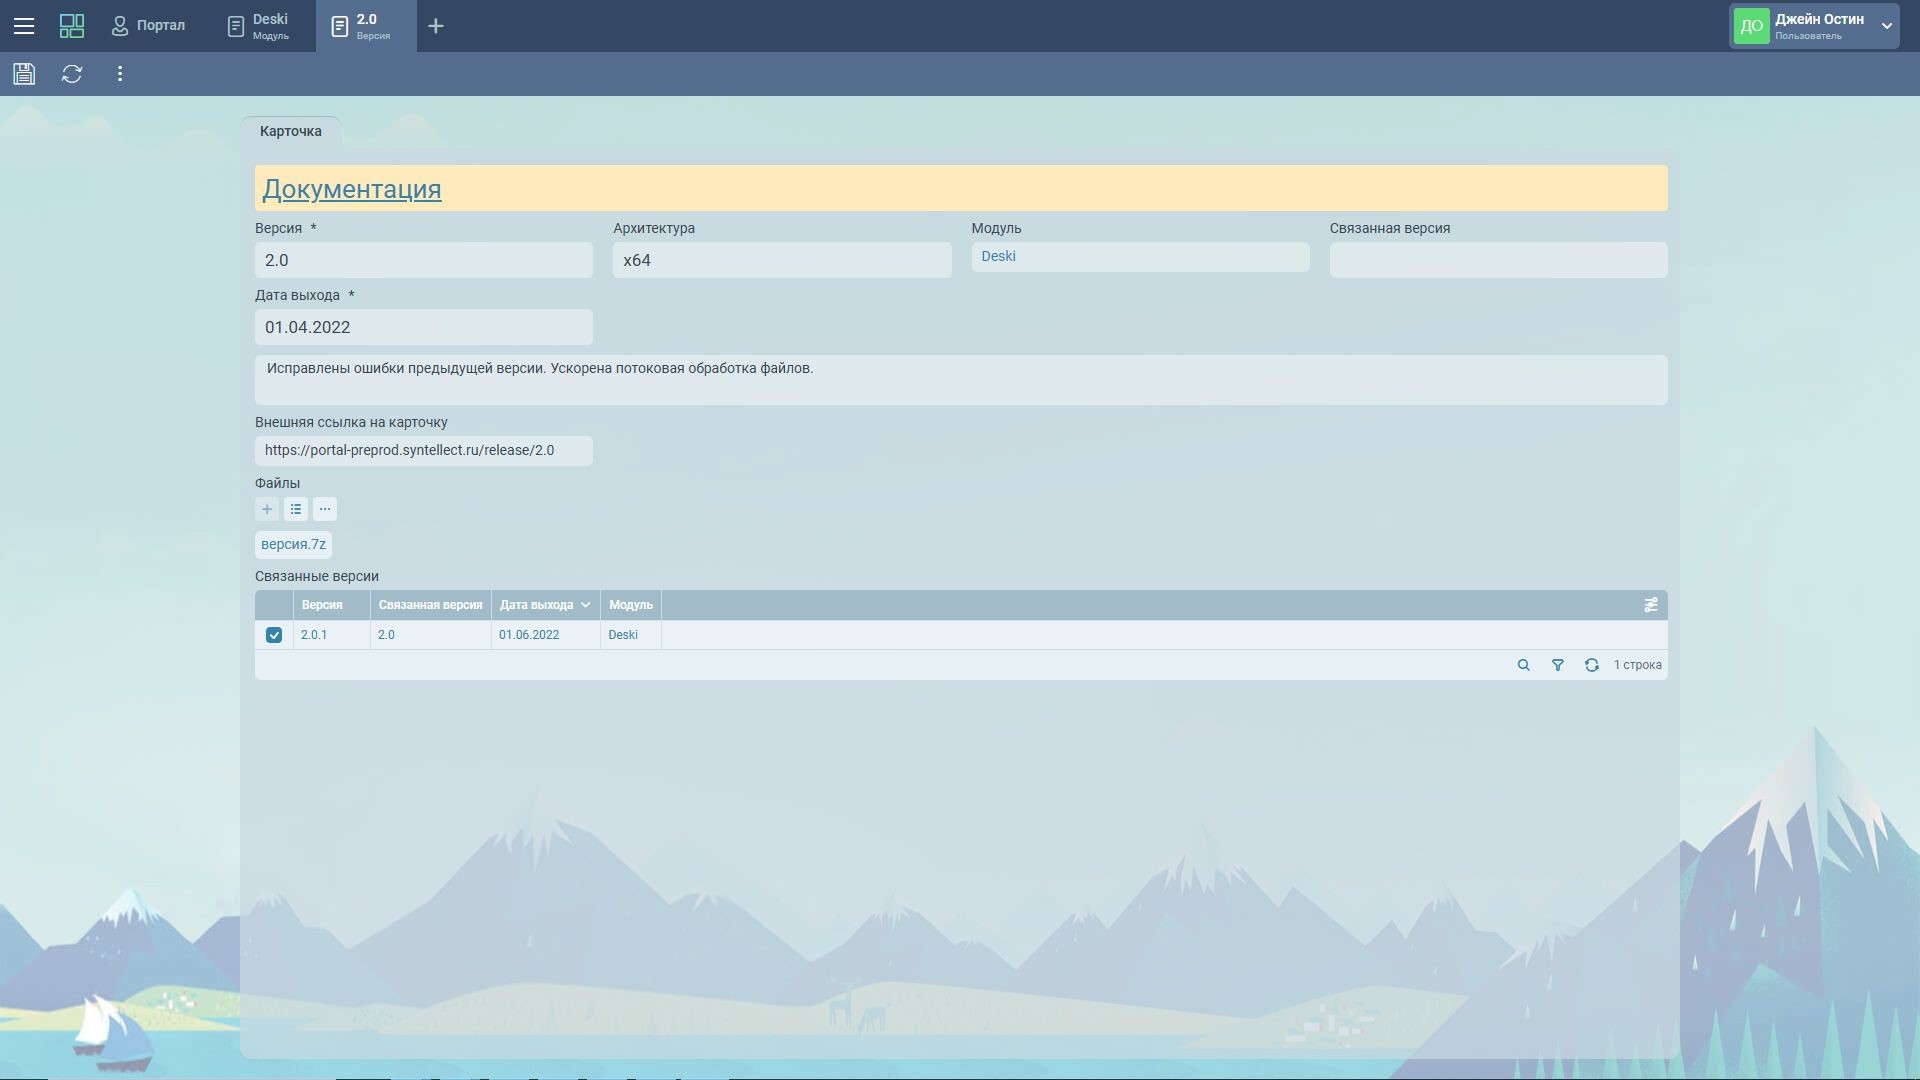Open table search magnifier icon

(x=1523, y=665)
